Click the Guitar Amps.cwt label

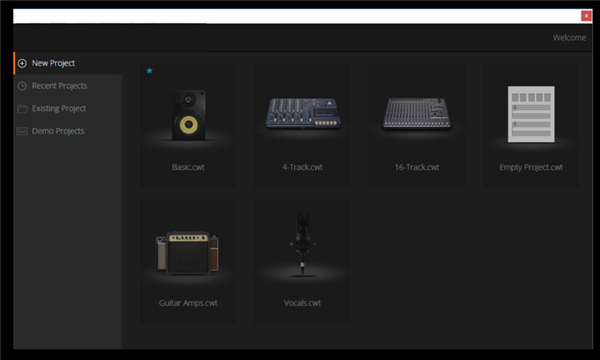(x=188, y=303)
